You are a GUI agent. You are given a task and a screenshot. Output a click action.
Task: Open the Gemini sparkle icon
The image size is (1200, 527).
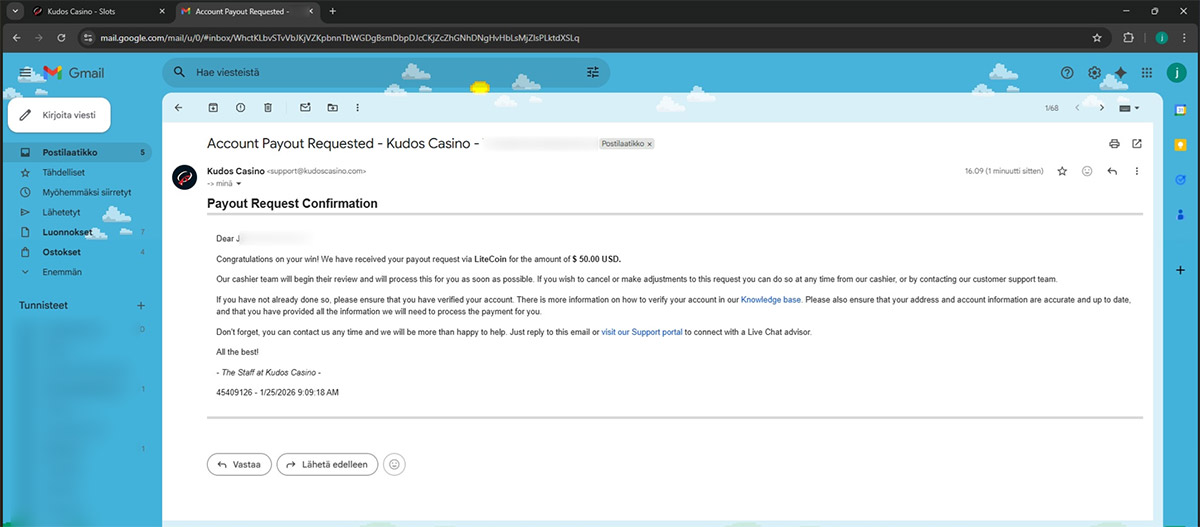tap(1120, 73)
